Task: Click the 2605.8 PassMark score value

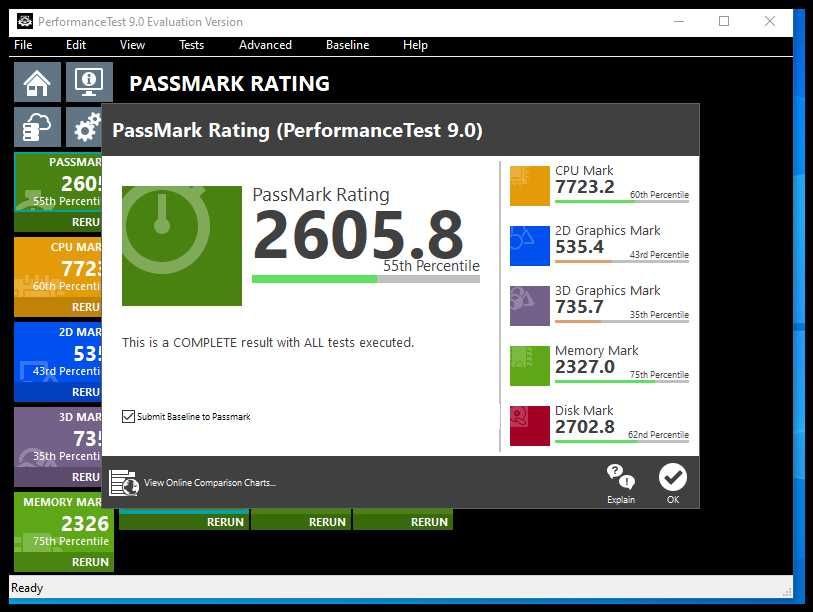Action: pos(358,234)
